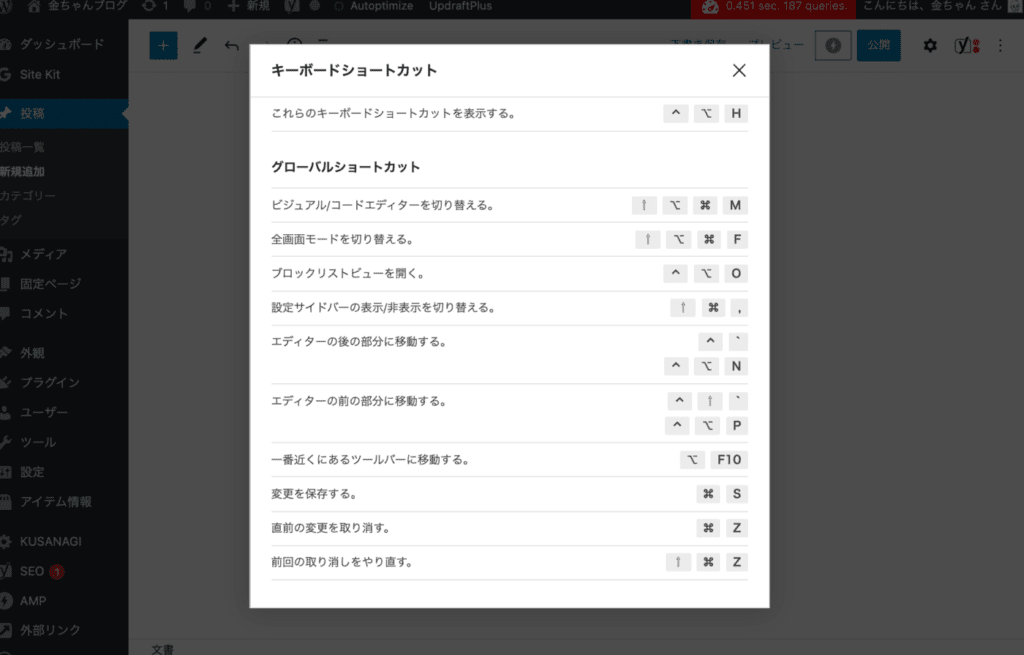Open SEO menu item
This screenshot has width=1024, height=655.
(x=31, y=571)
